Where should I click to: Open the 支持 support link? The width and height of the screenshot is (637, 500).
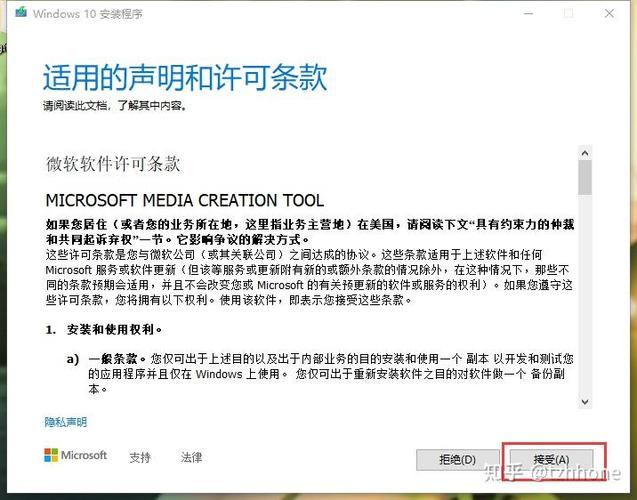click(140, 458)
